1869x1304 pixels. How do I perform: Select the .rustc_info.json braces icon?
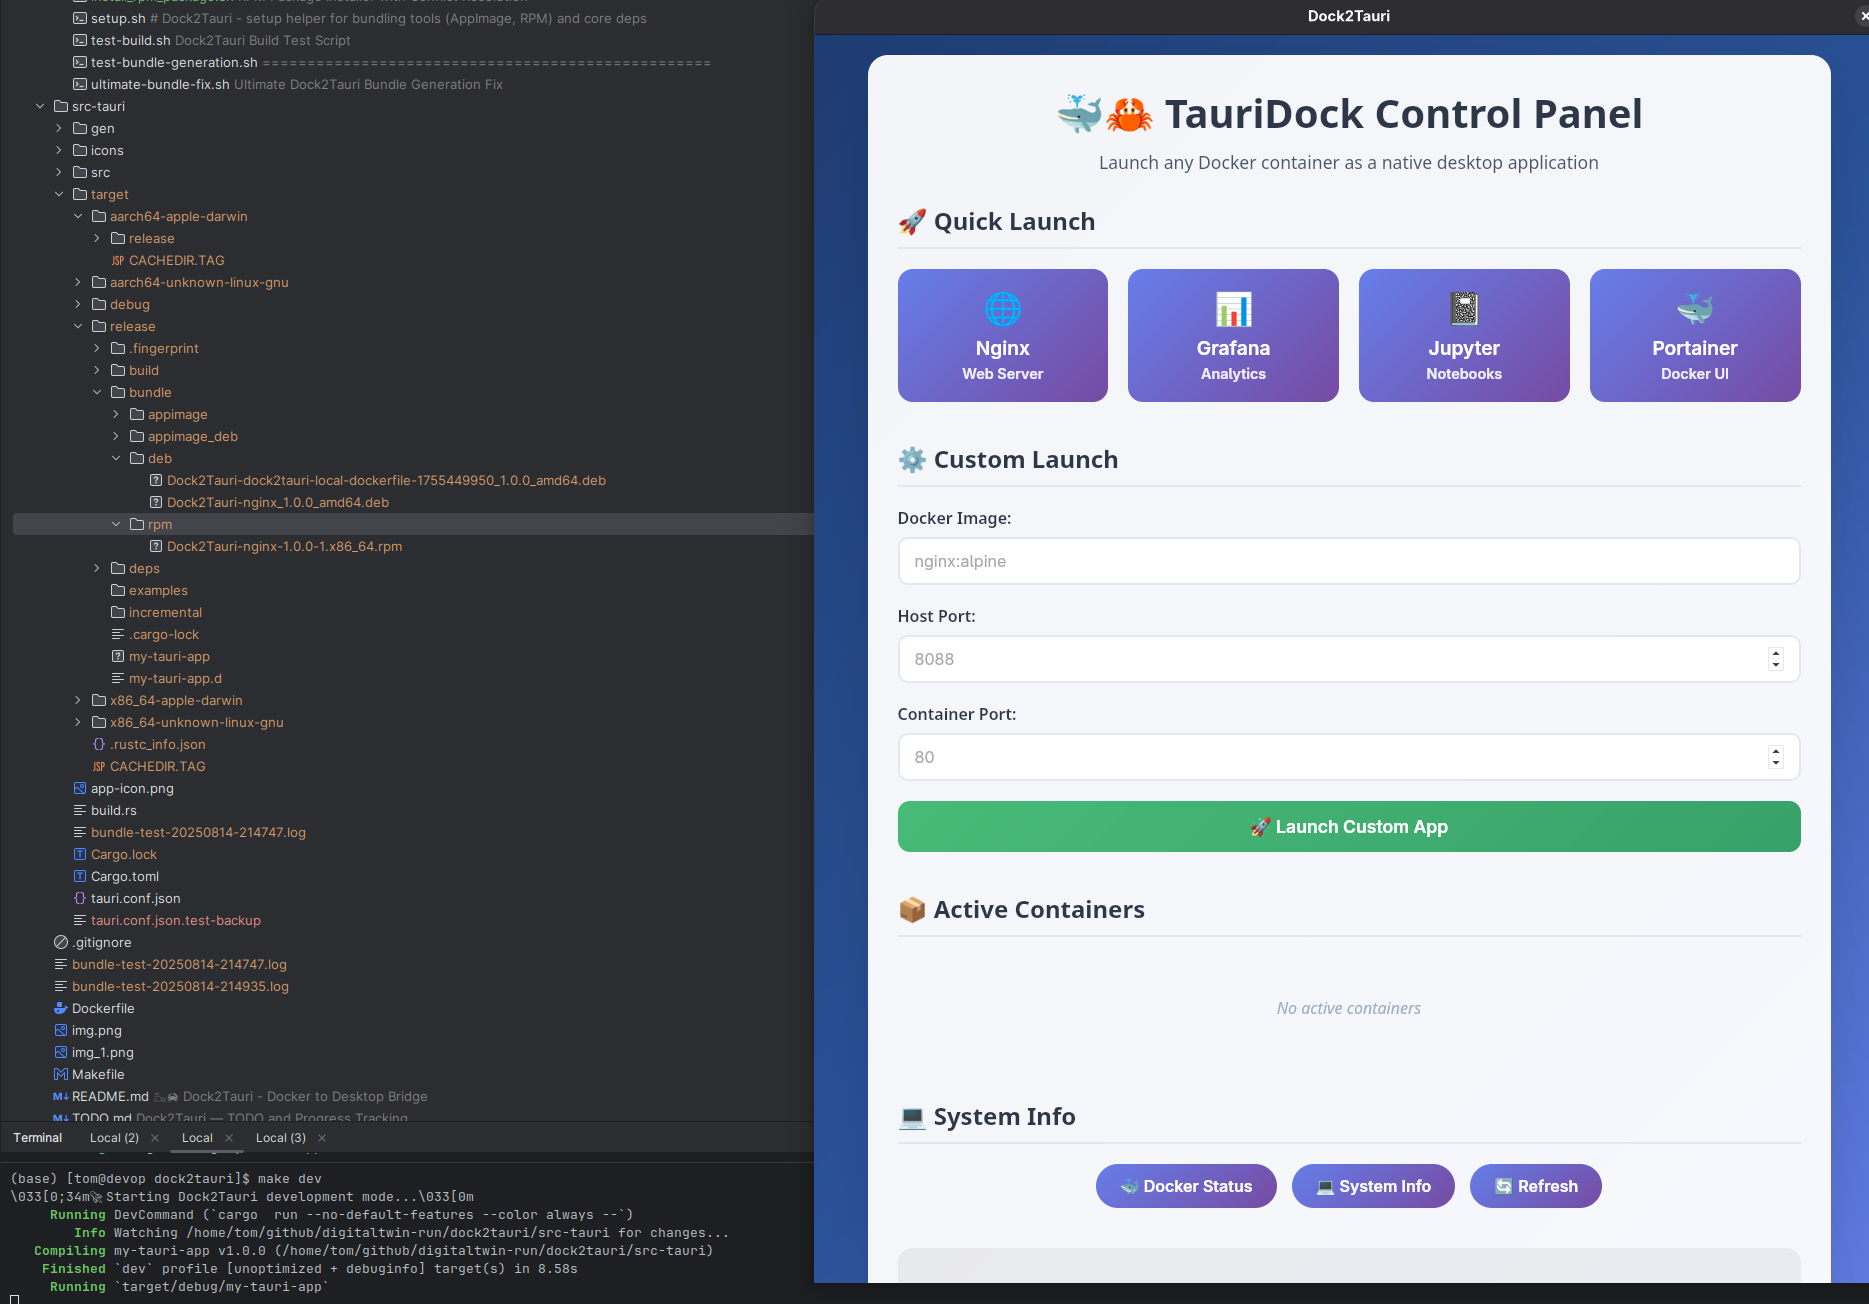pyautogui.click(x=98, y=744)
